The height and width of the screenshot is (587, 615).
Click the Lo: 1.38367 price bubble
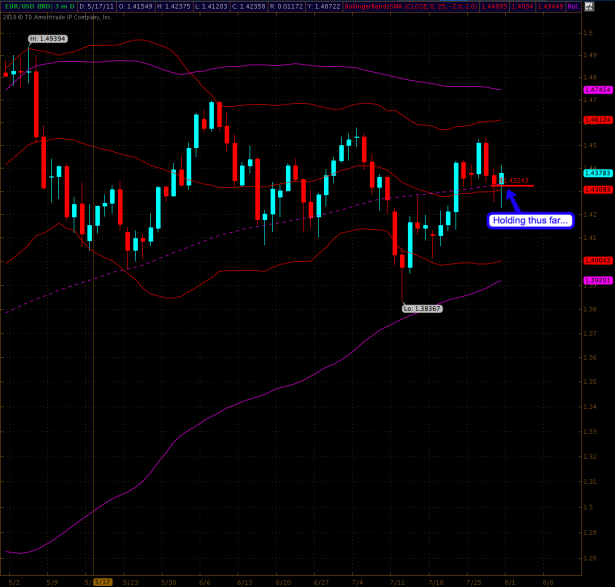[421, 309]
